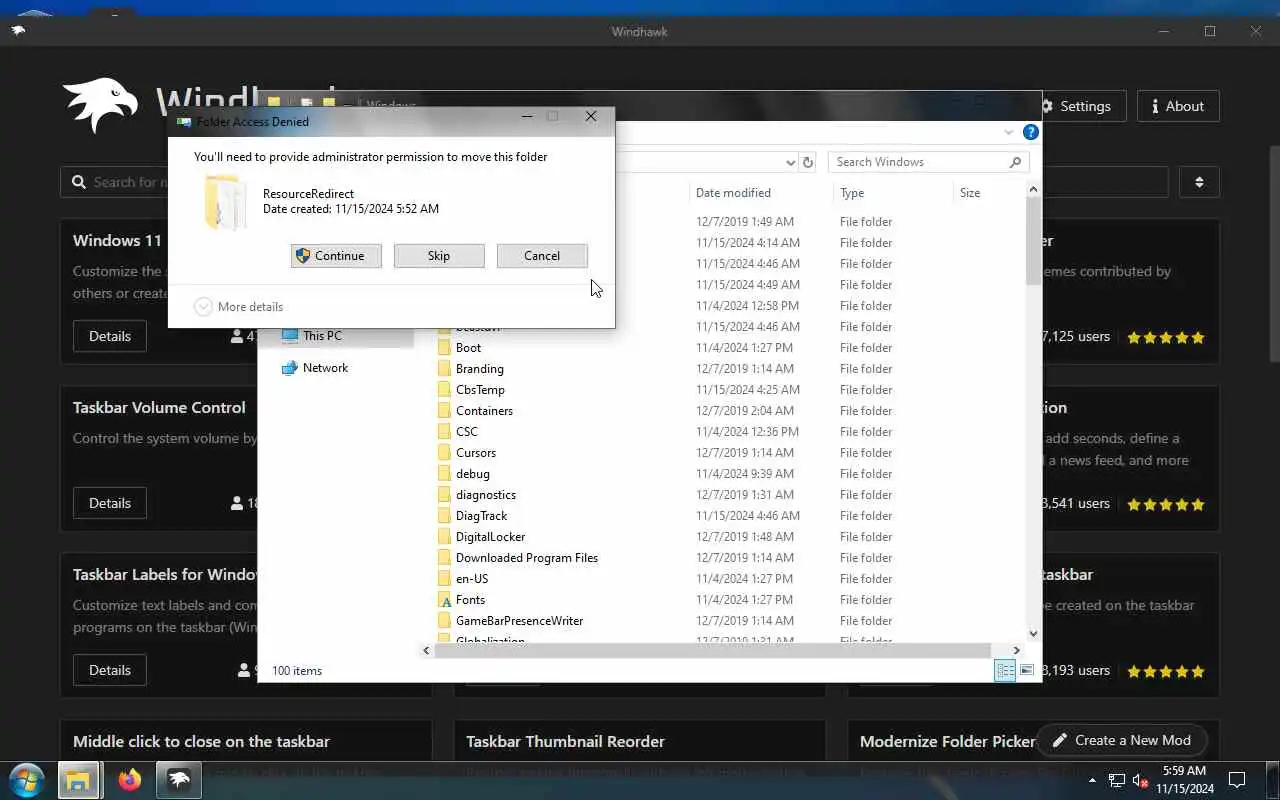The width and height of the screenshot is (1280, 800).
Task: Click the muted volume tray icon
Action: point(1141,780)
